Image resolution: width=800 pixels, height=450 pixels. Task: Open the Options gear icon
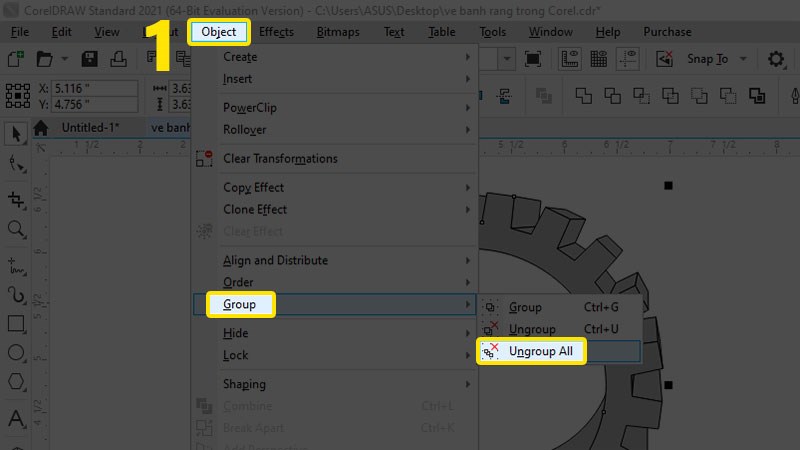tap(776, 59)
